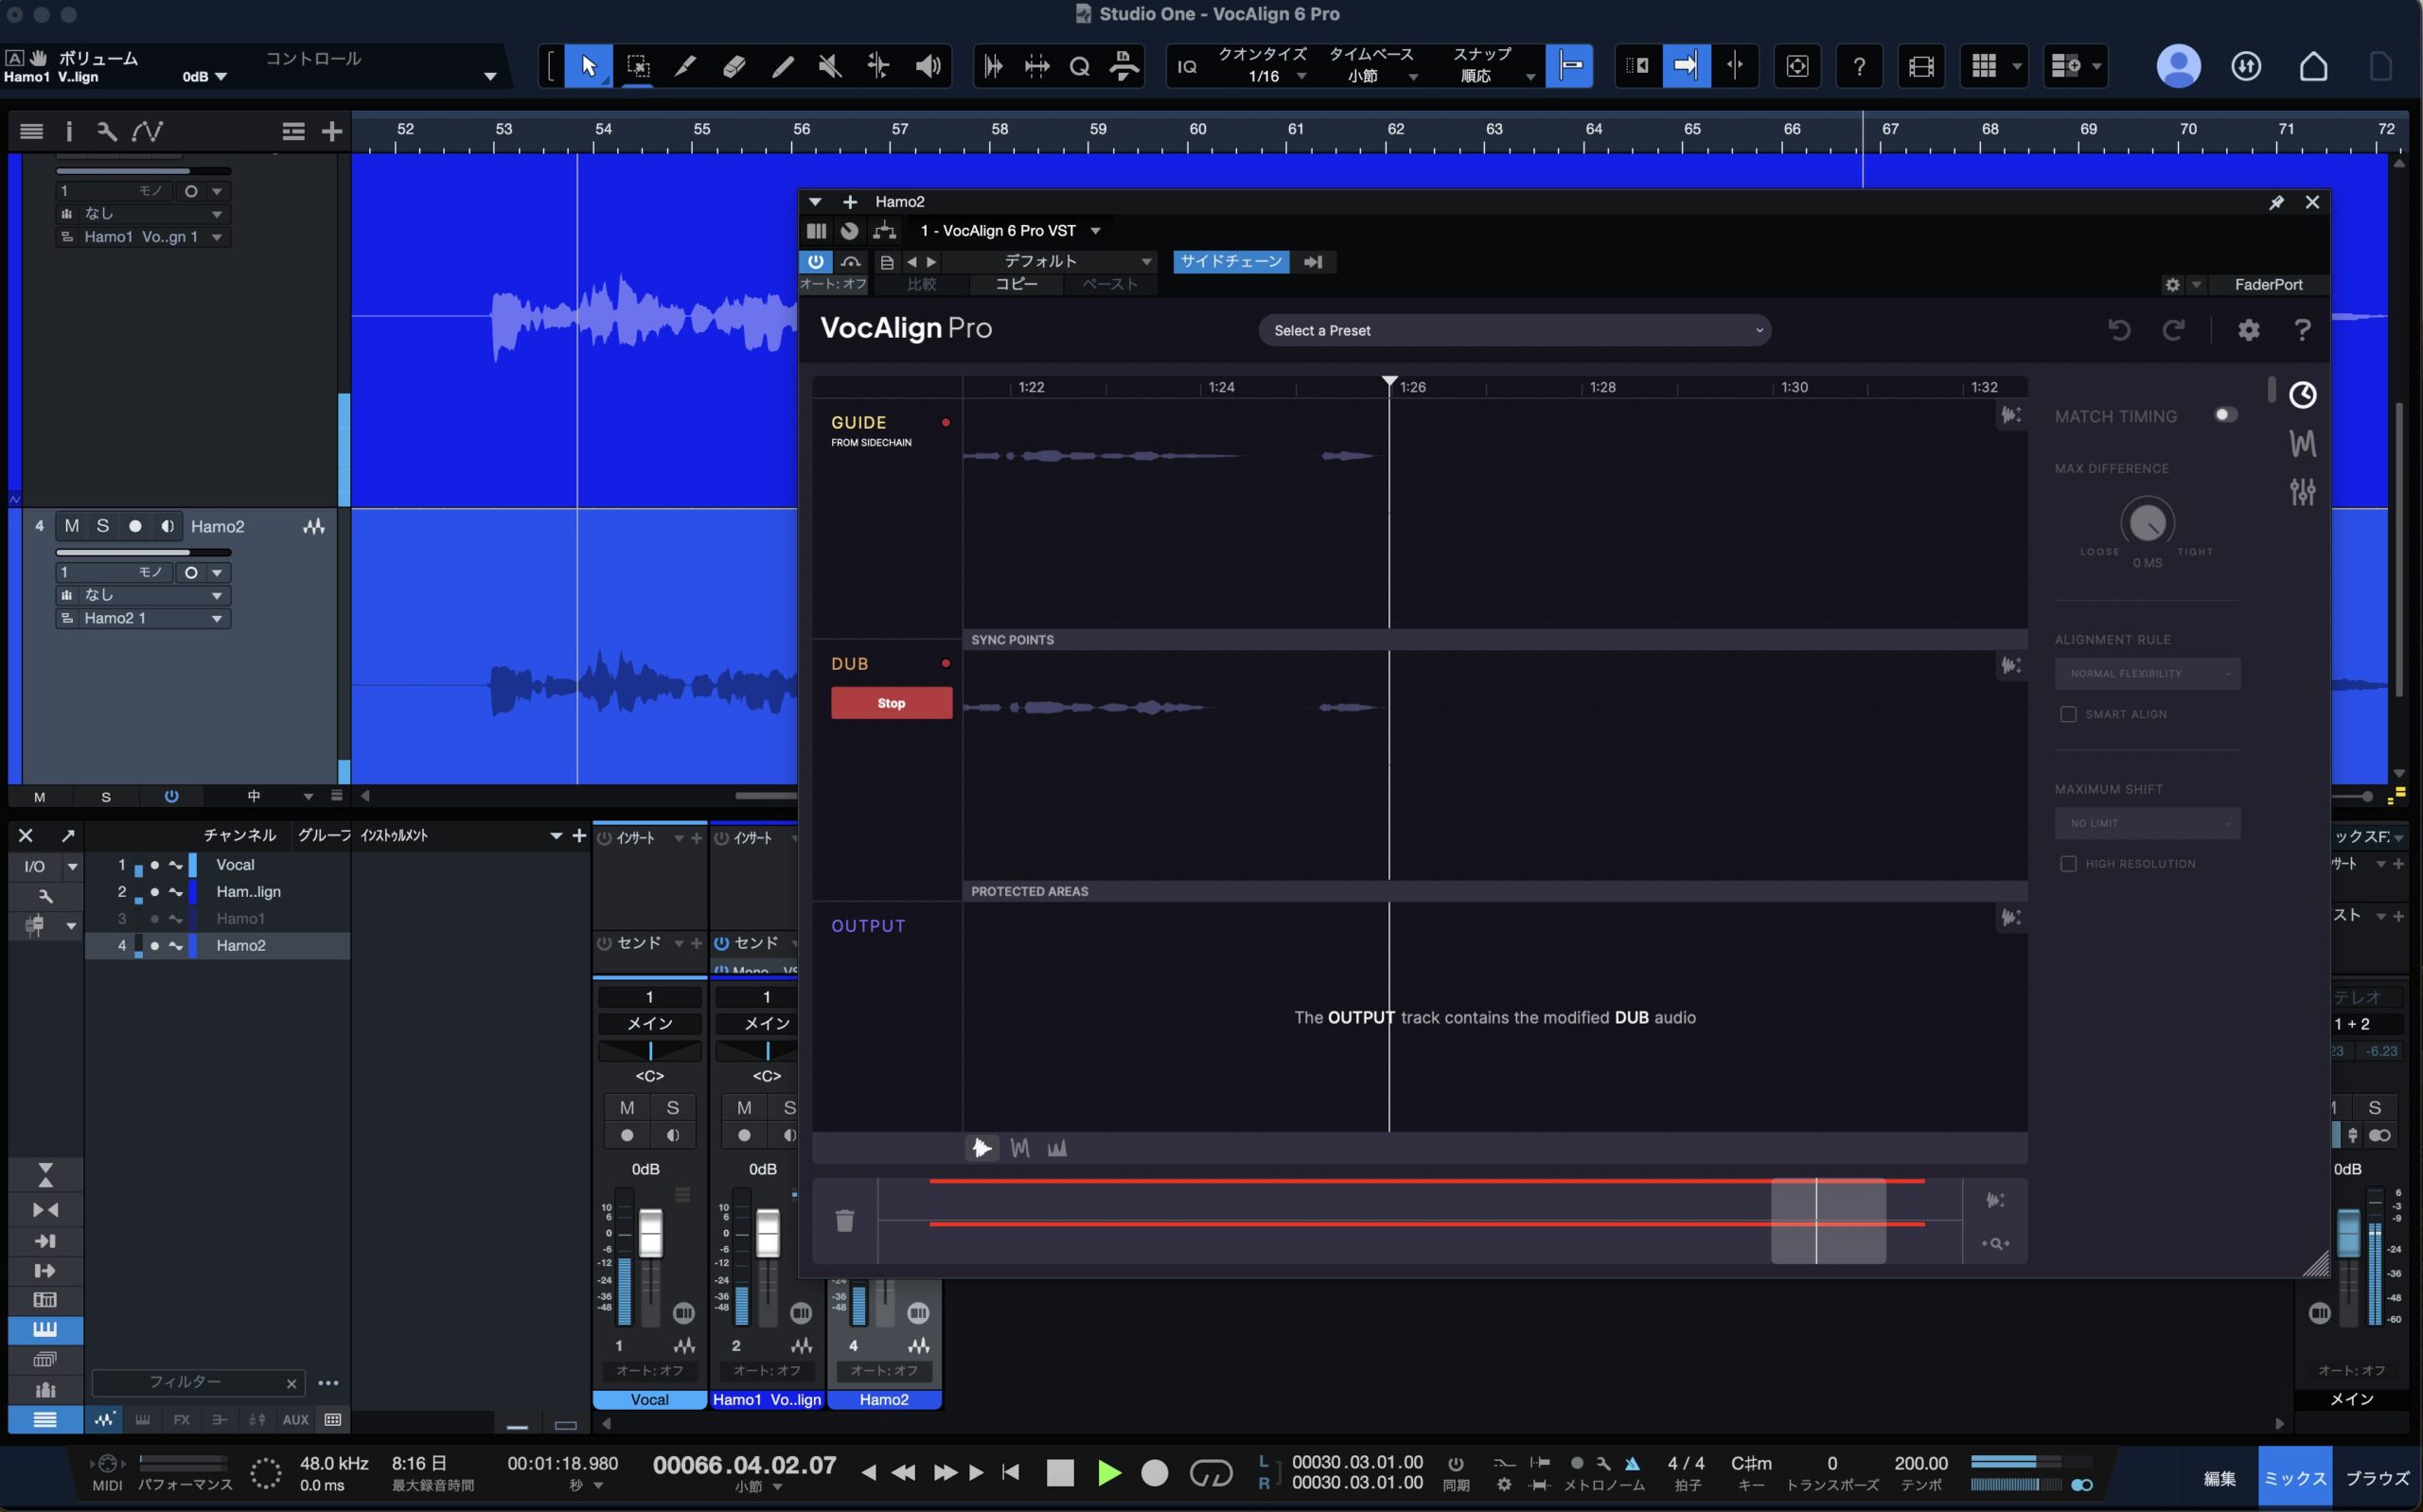This screenshot has width=2423, height=1512.
Task: Select the Range tool
Action: point(637,66)
